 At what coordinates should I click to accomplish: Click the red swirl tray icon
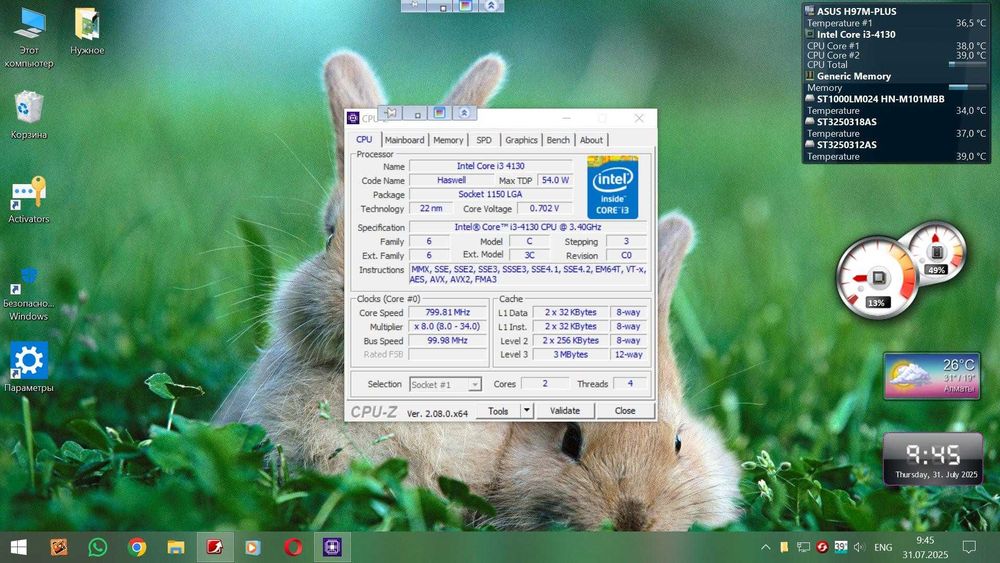822,547
